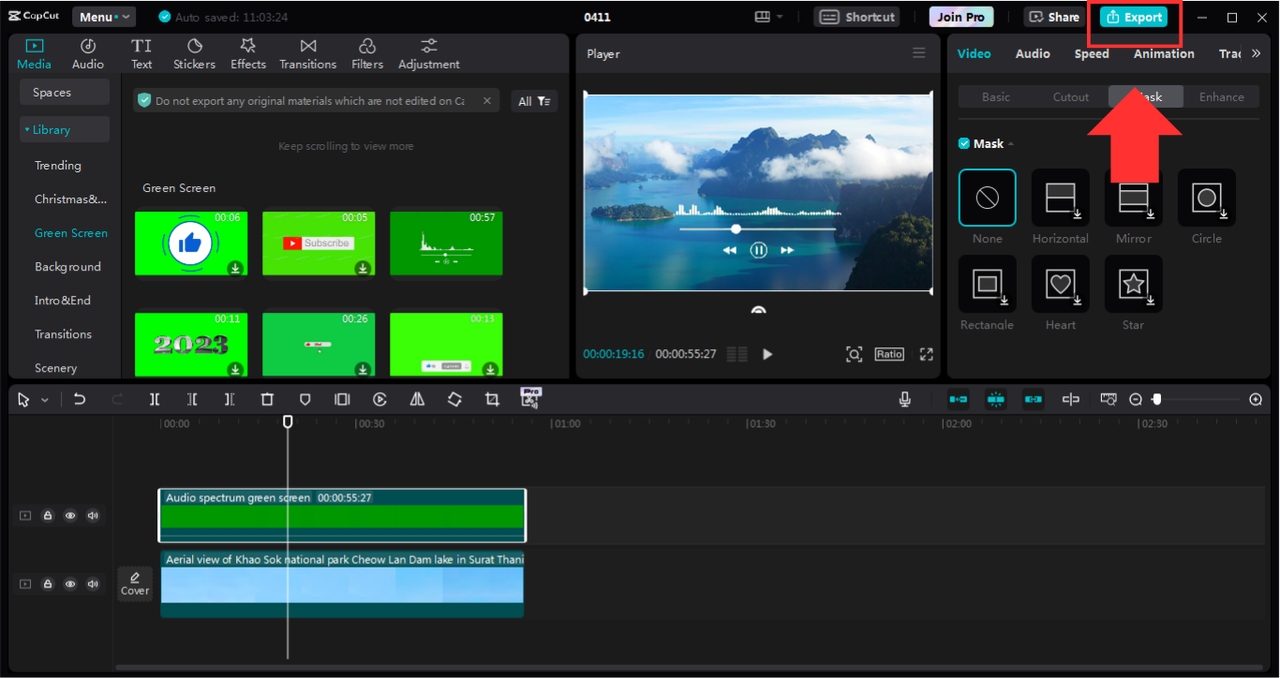The width and height of the screenshot is (1280, 678).
Task: Click the Crop tool icon
Action: [492, 399]
